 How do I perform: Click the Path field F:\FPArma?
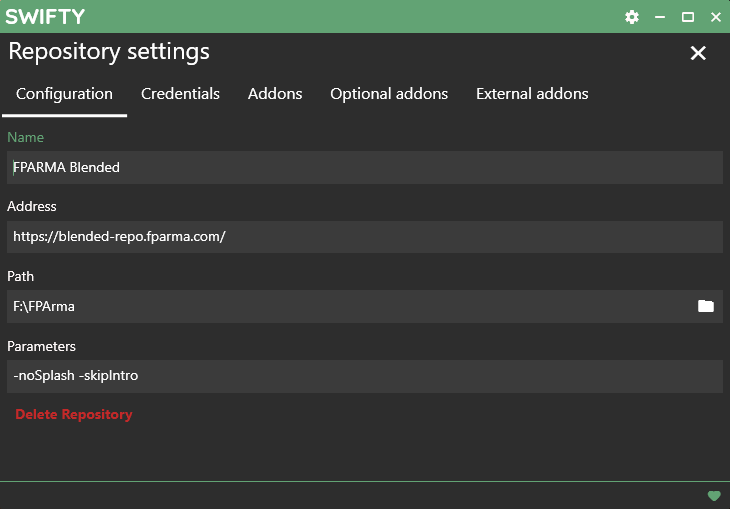[349, 306]
